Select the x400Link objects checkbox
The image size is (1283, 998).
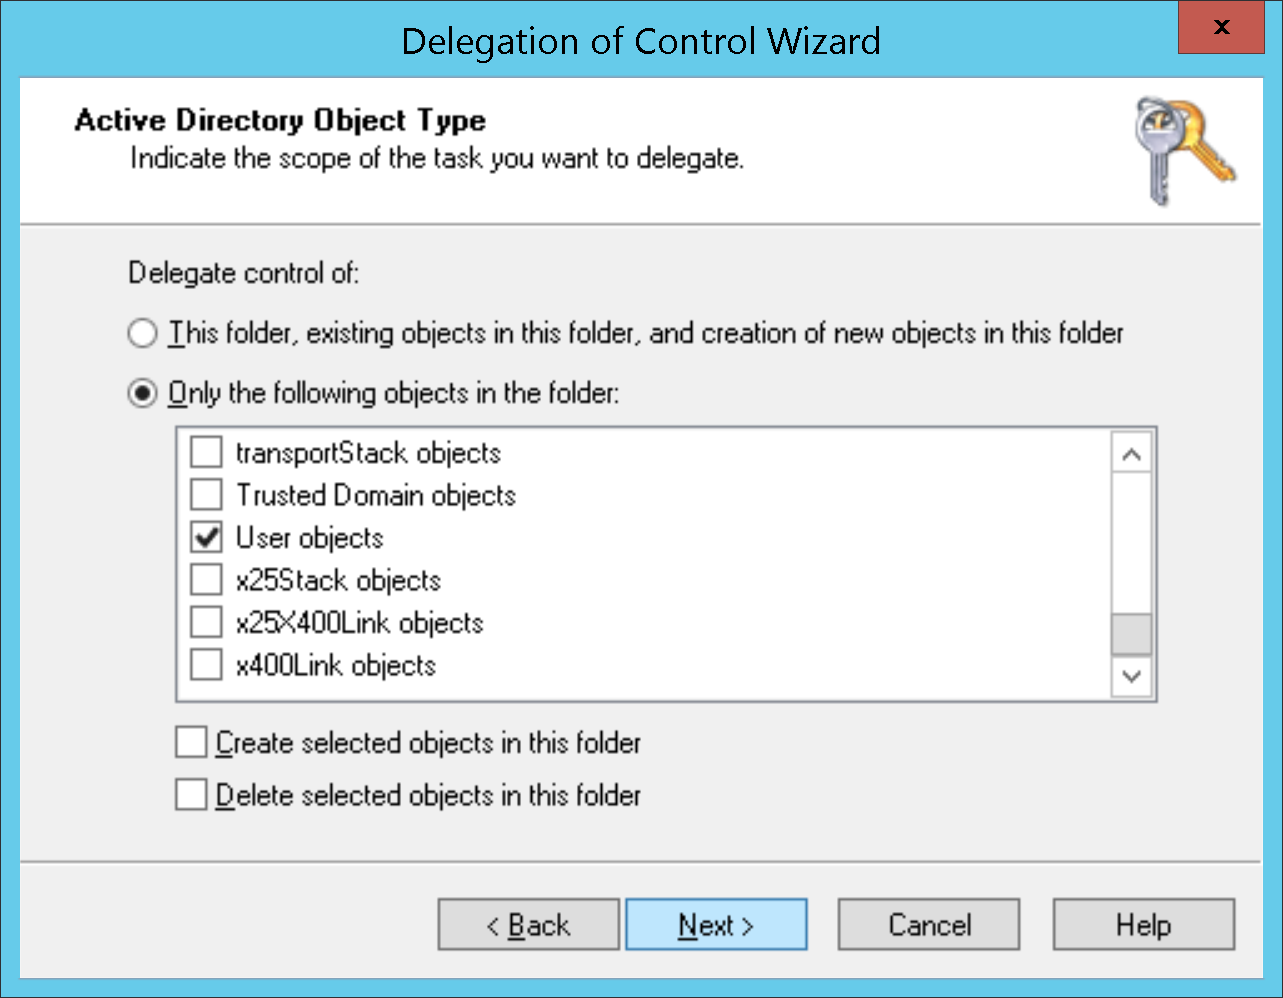tap(206, 665)
